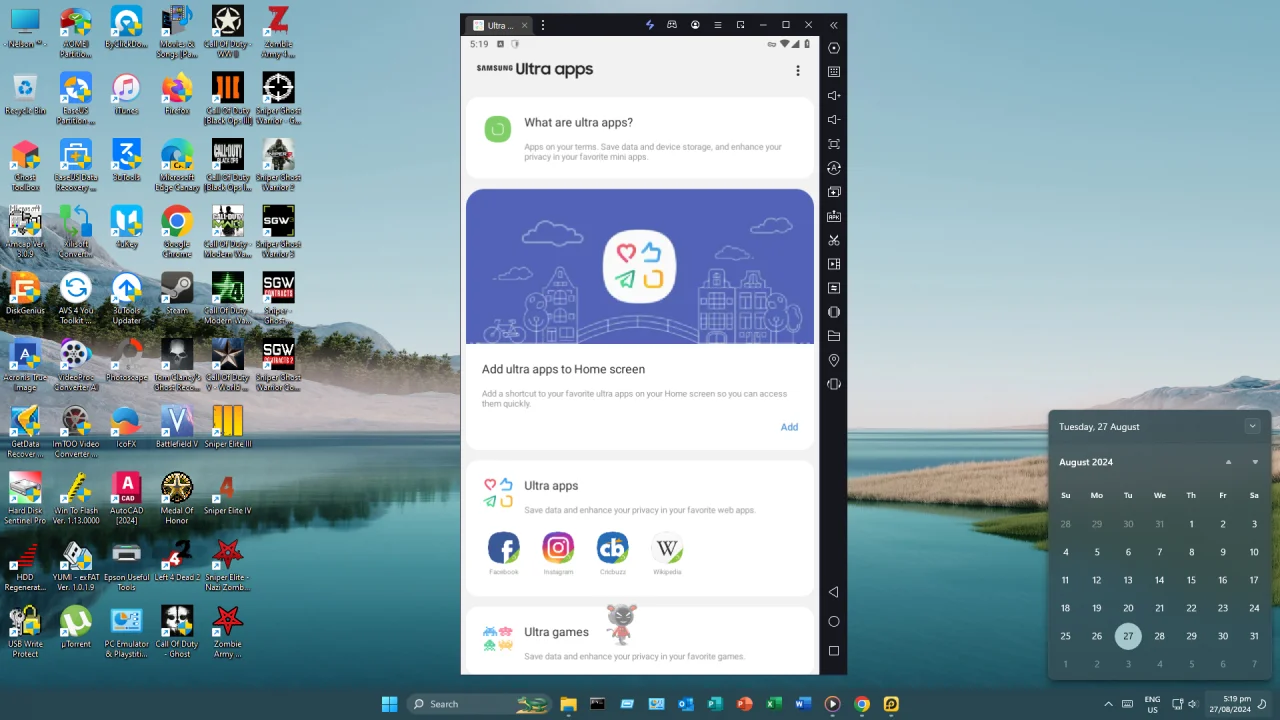Open the Ultra games section heading
Image resolution: width=1280 pixels, height=720 pixels.
coord(556,632)
